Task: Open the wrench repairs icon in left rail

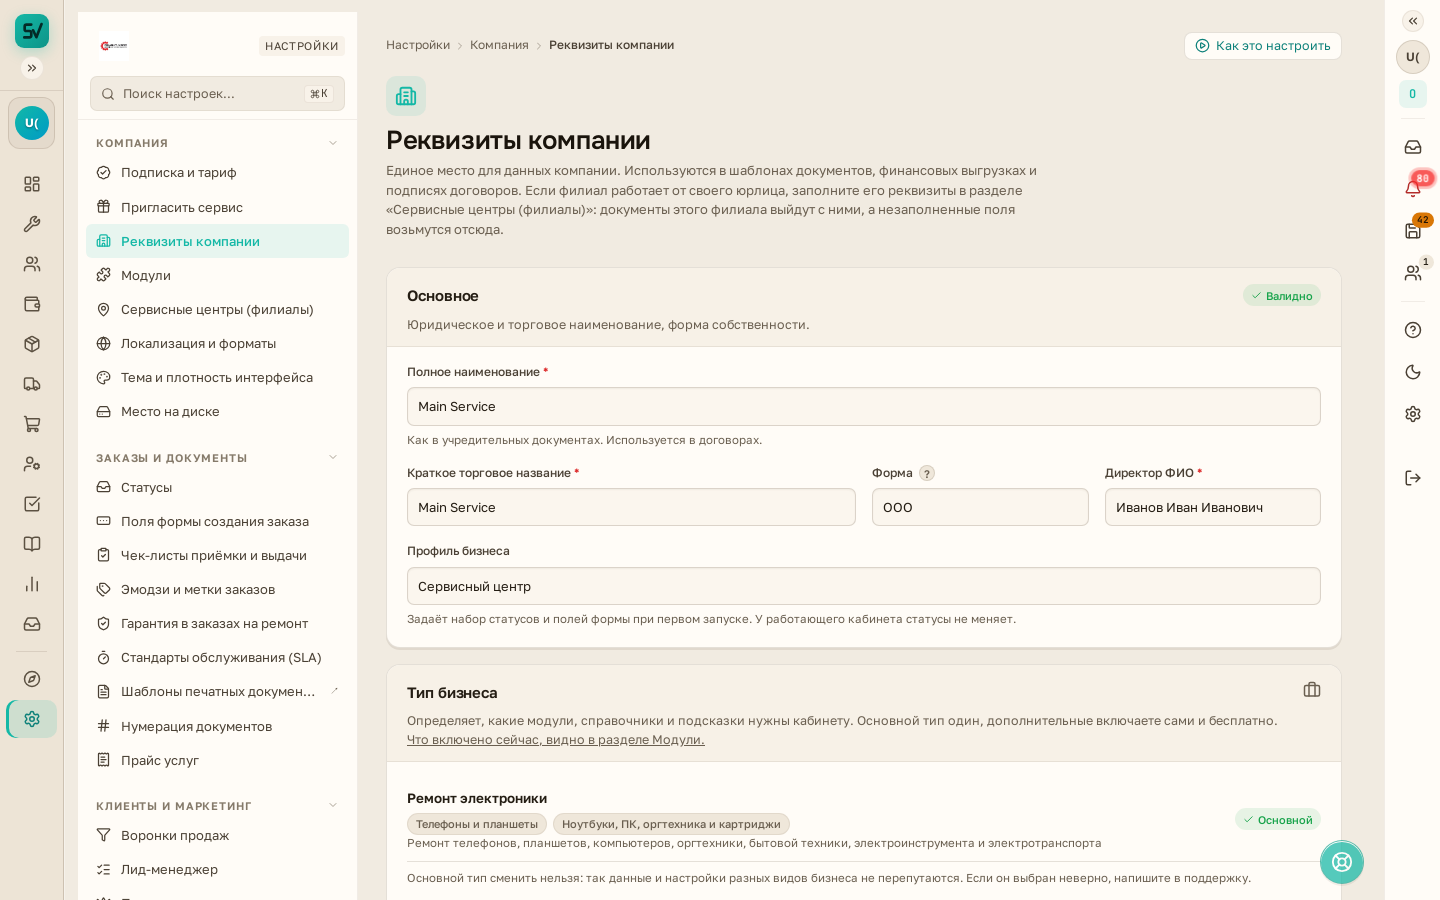Action: pos(32,224)
